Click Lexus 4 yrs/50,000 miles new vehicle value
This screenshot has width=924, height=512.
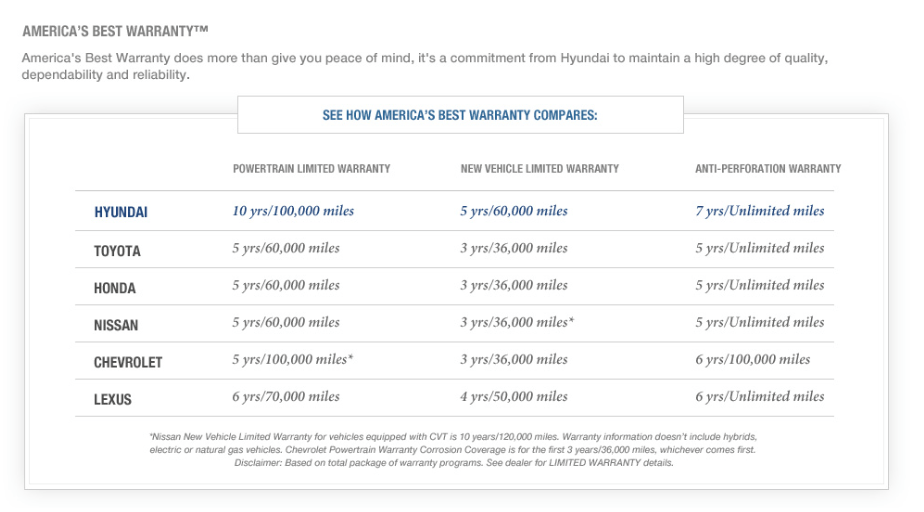514,397
